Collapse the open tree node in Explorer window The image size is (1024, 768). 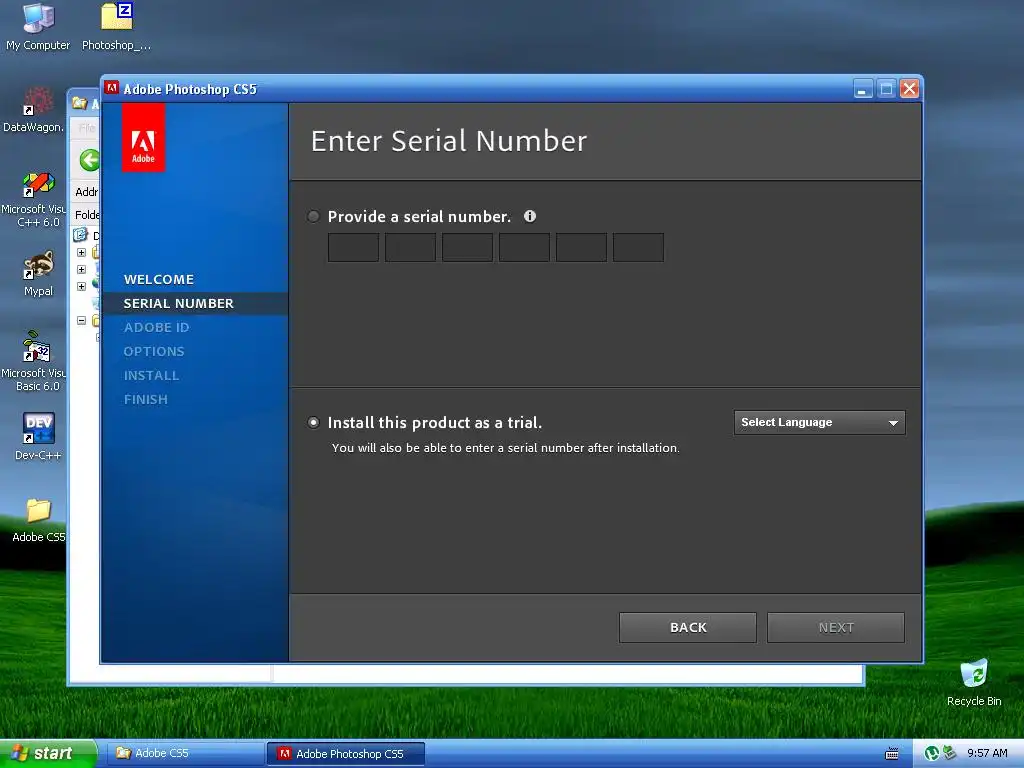tap(81, 320)
